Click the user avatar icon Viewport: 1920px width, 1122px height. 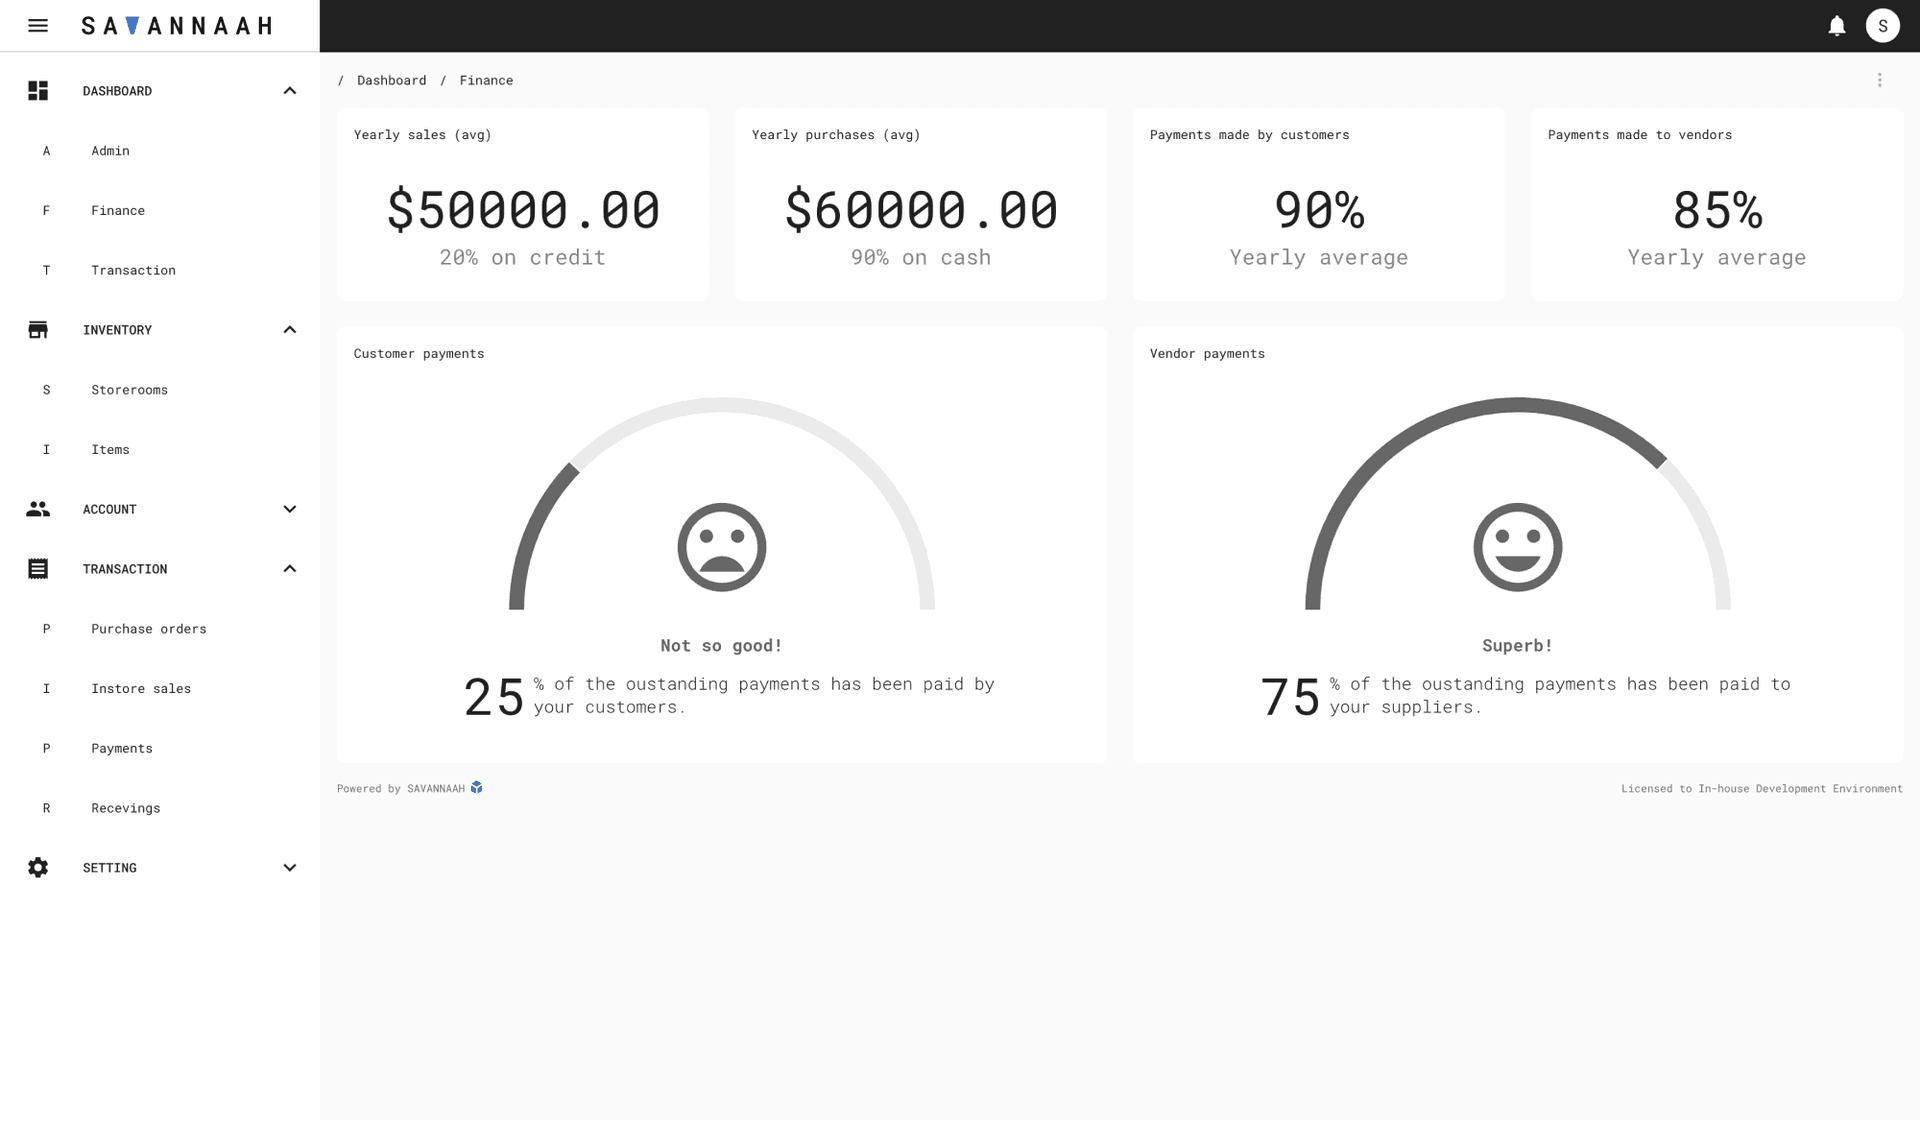(1883, 25)
